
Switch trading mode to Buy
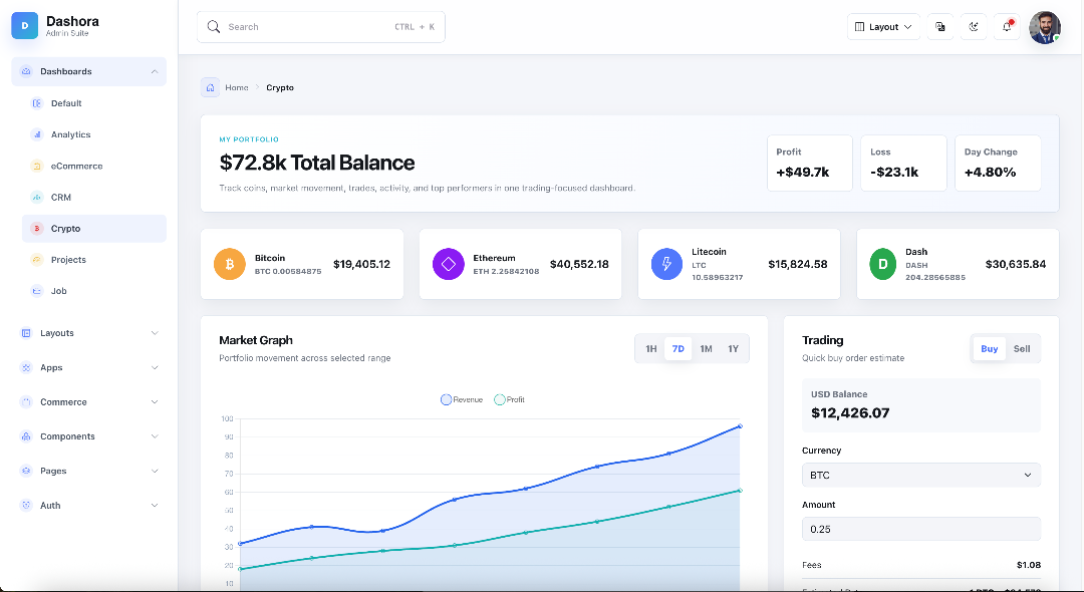tap(989, 349)
